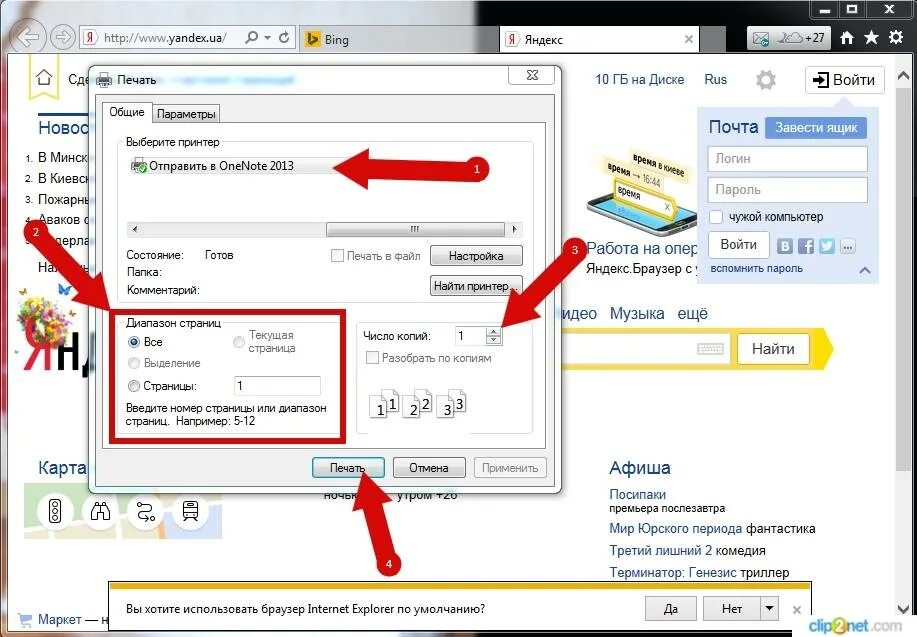
Task: Open the IE Home icon
Action: (x=847, y=38)
